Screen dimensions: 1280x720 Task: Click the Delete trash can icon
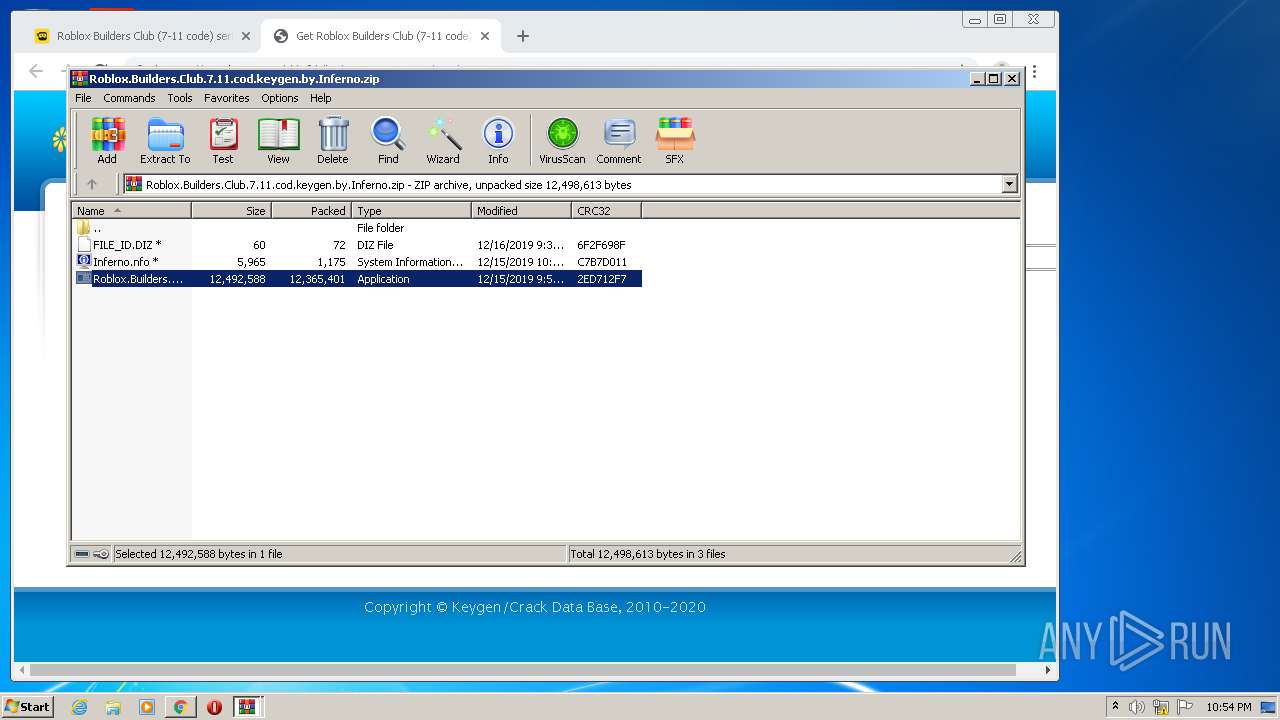coord(333,141)
